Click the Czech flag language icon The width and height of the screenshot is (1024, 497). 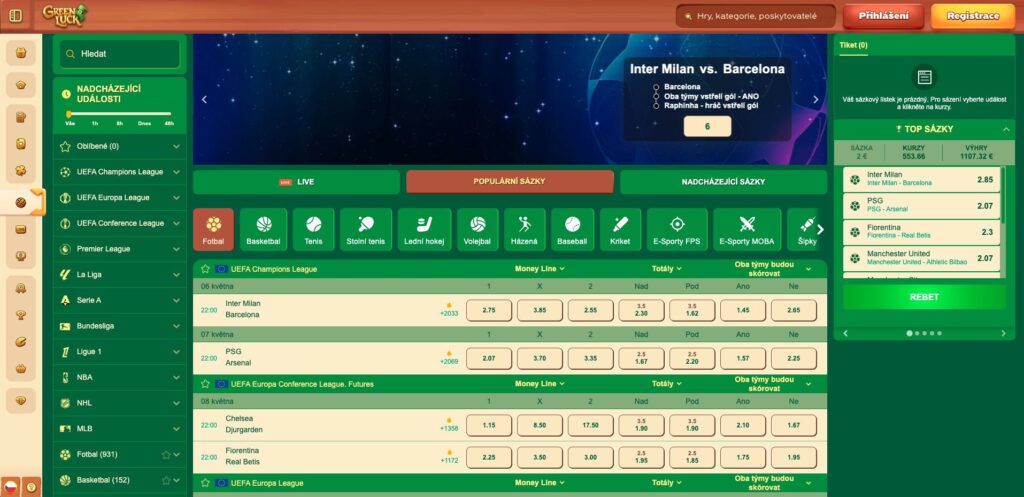[10, 487]
